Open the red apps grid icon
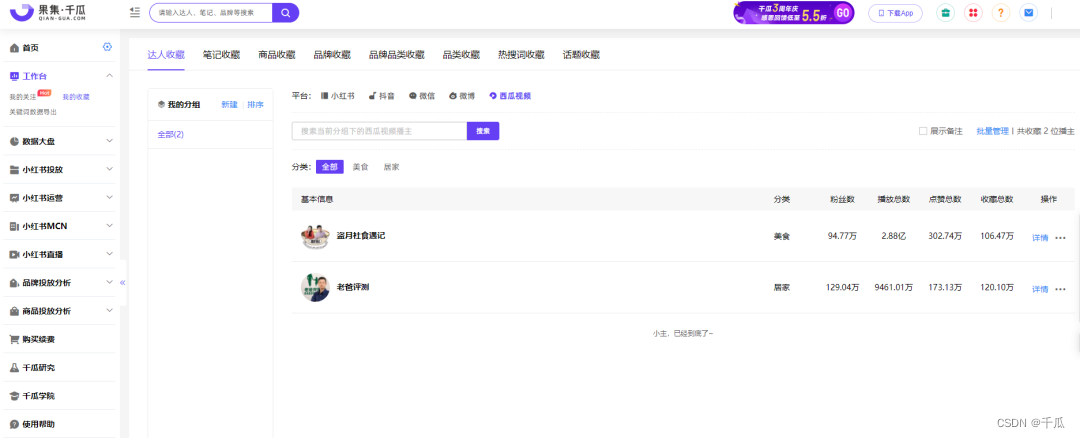The height and width of the screenshot is (438, 1080). coord(973,12)
